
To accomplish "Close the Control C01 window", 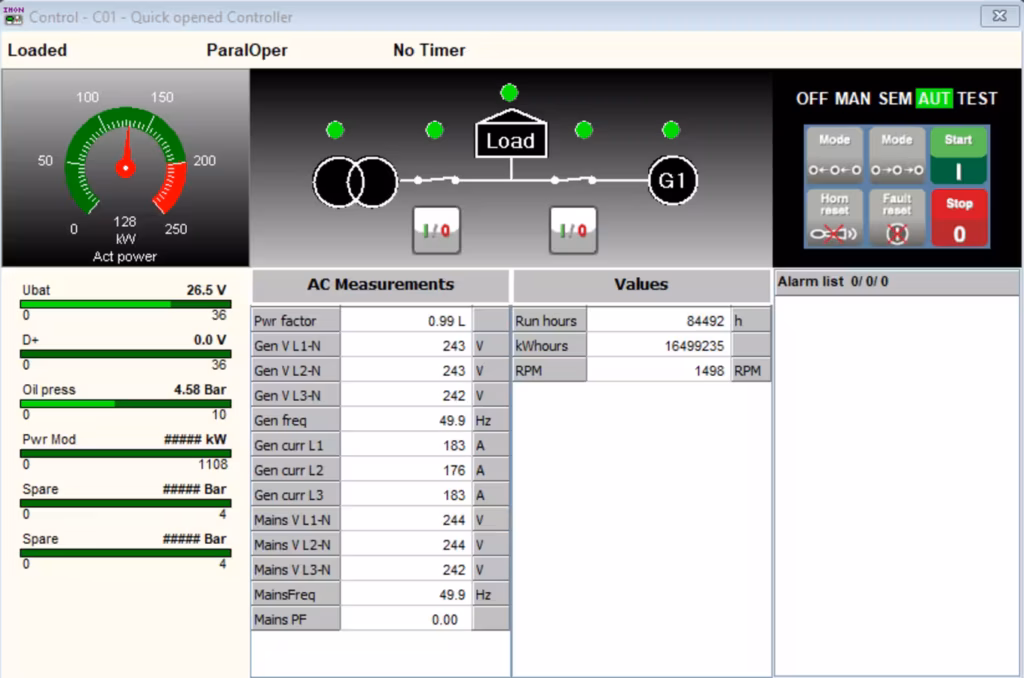I will coord(999,16).
